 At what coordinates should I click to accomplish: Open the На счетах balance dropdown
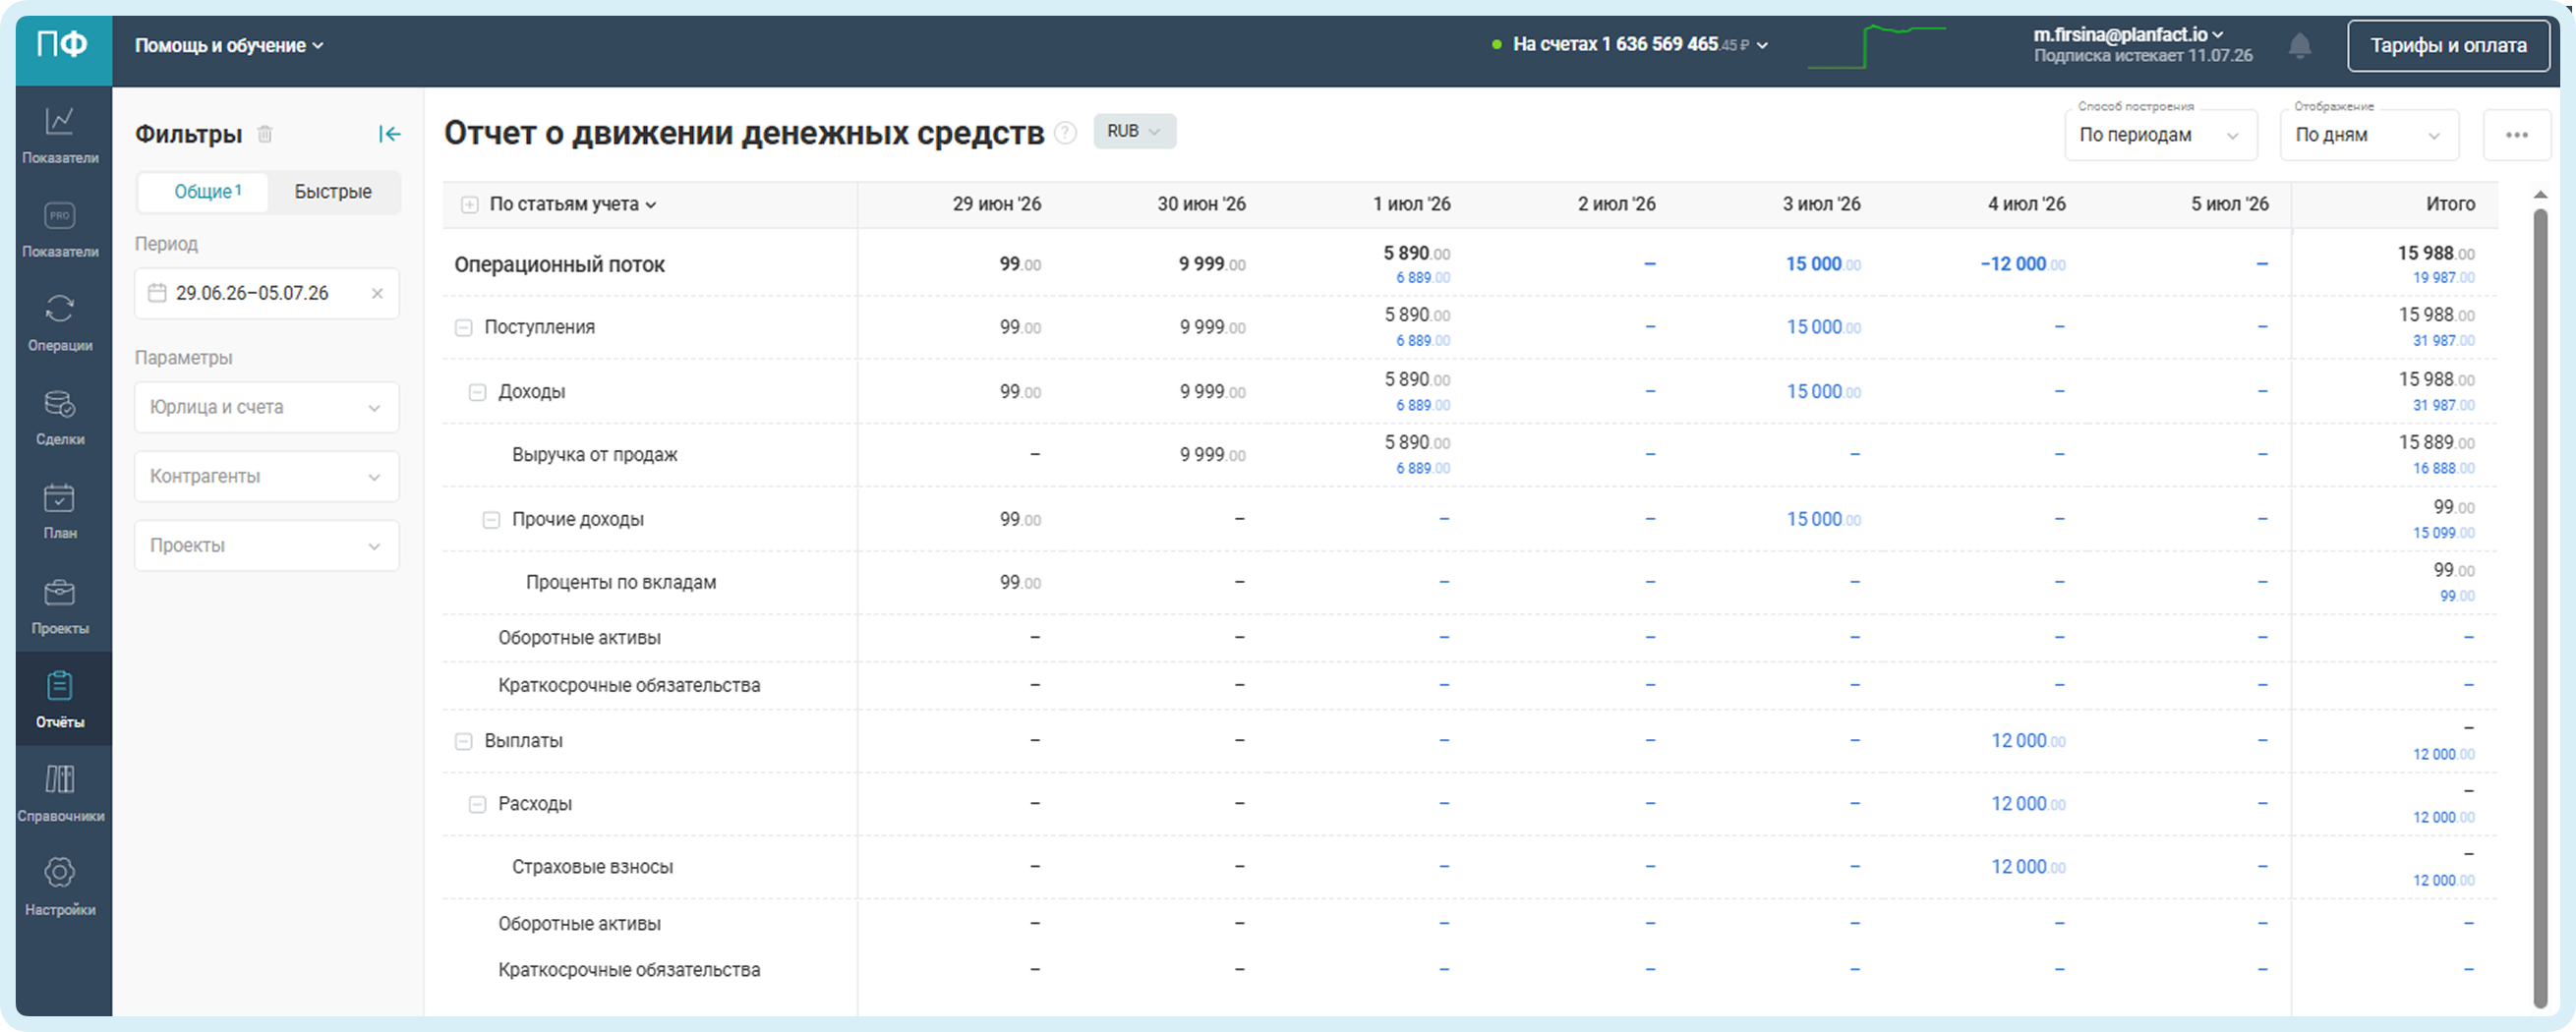coord(1630,45)
